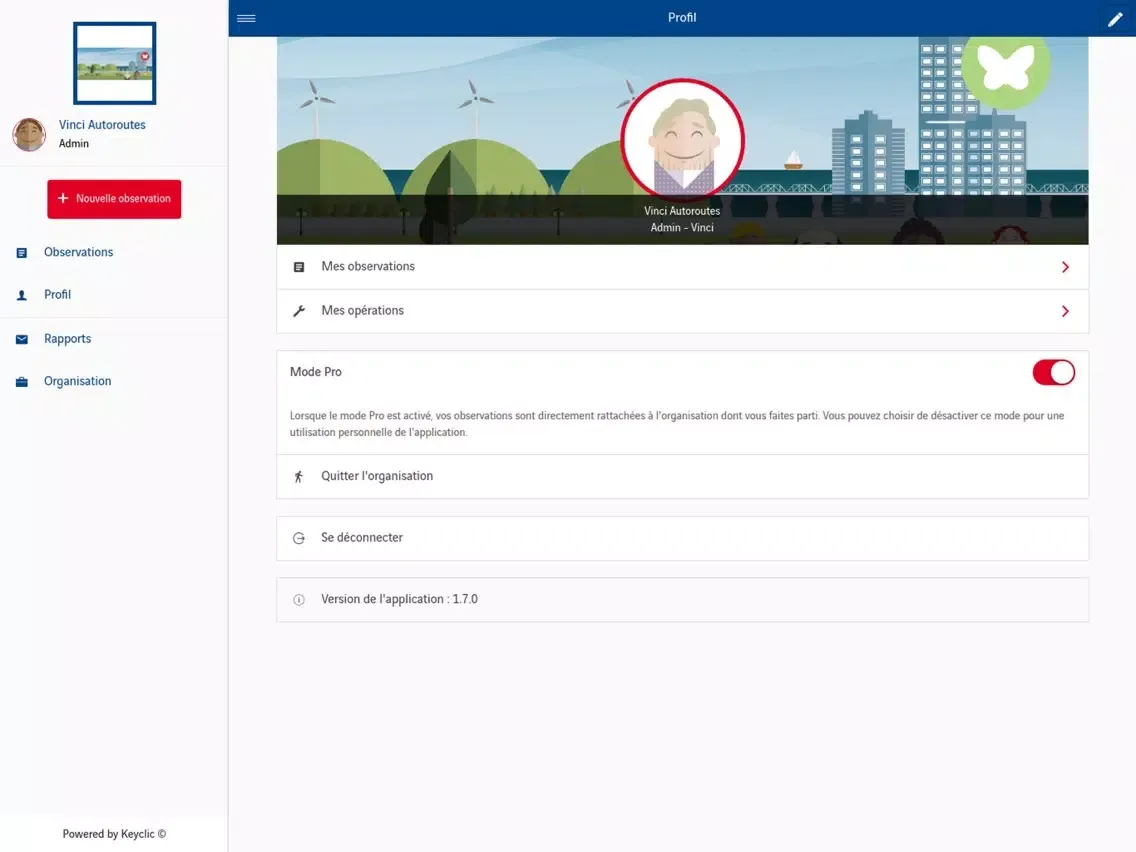Click the sidebar user avatar

pyautogui.click(x=29, y=134)
